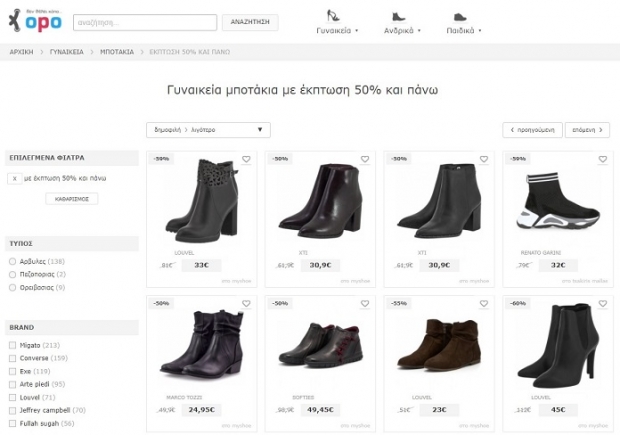Image resolution: width=620 pixels, height=435 pixels.
Task: Open the Renato Garini sock sneaker image
Action: 558,200
